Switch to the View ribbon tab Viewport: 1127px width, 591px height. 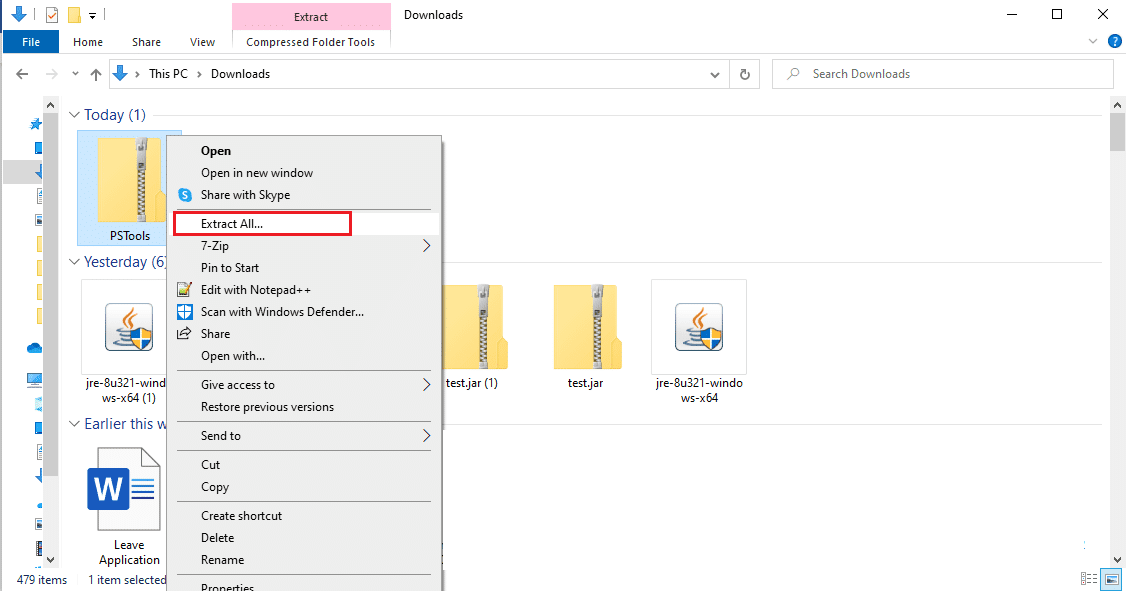(x=202, y=42)
